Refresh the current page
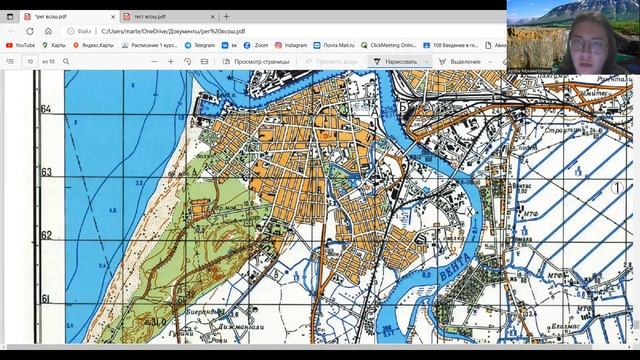Screen dimensions: 640x360 tap(30, 31)
